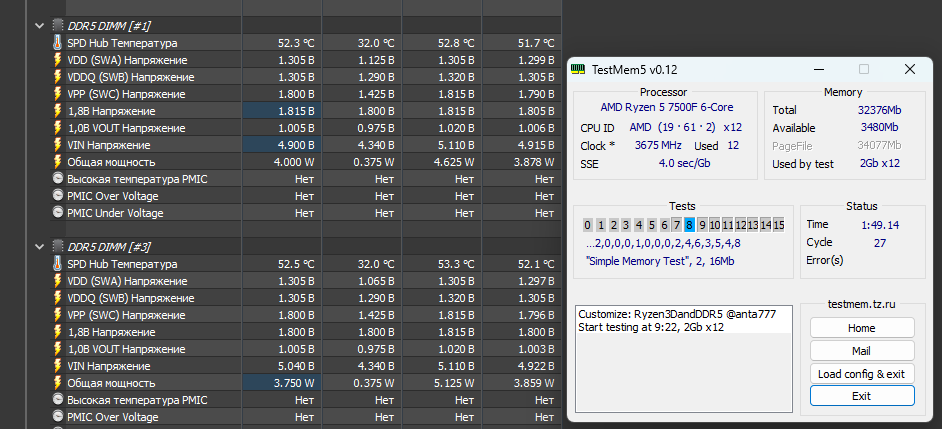Image resolution: width=942 pixels, height=429 pixels.
Task: Select the DDR5 DIMM [#3] group header
Action: pyautogui.click(x=109, y=246)
